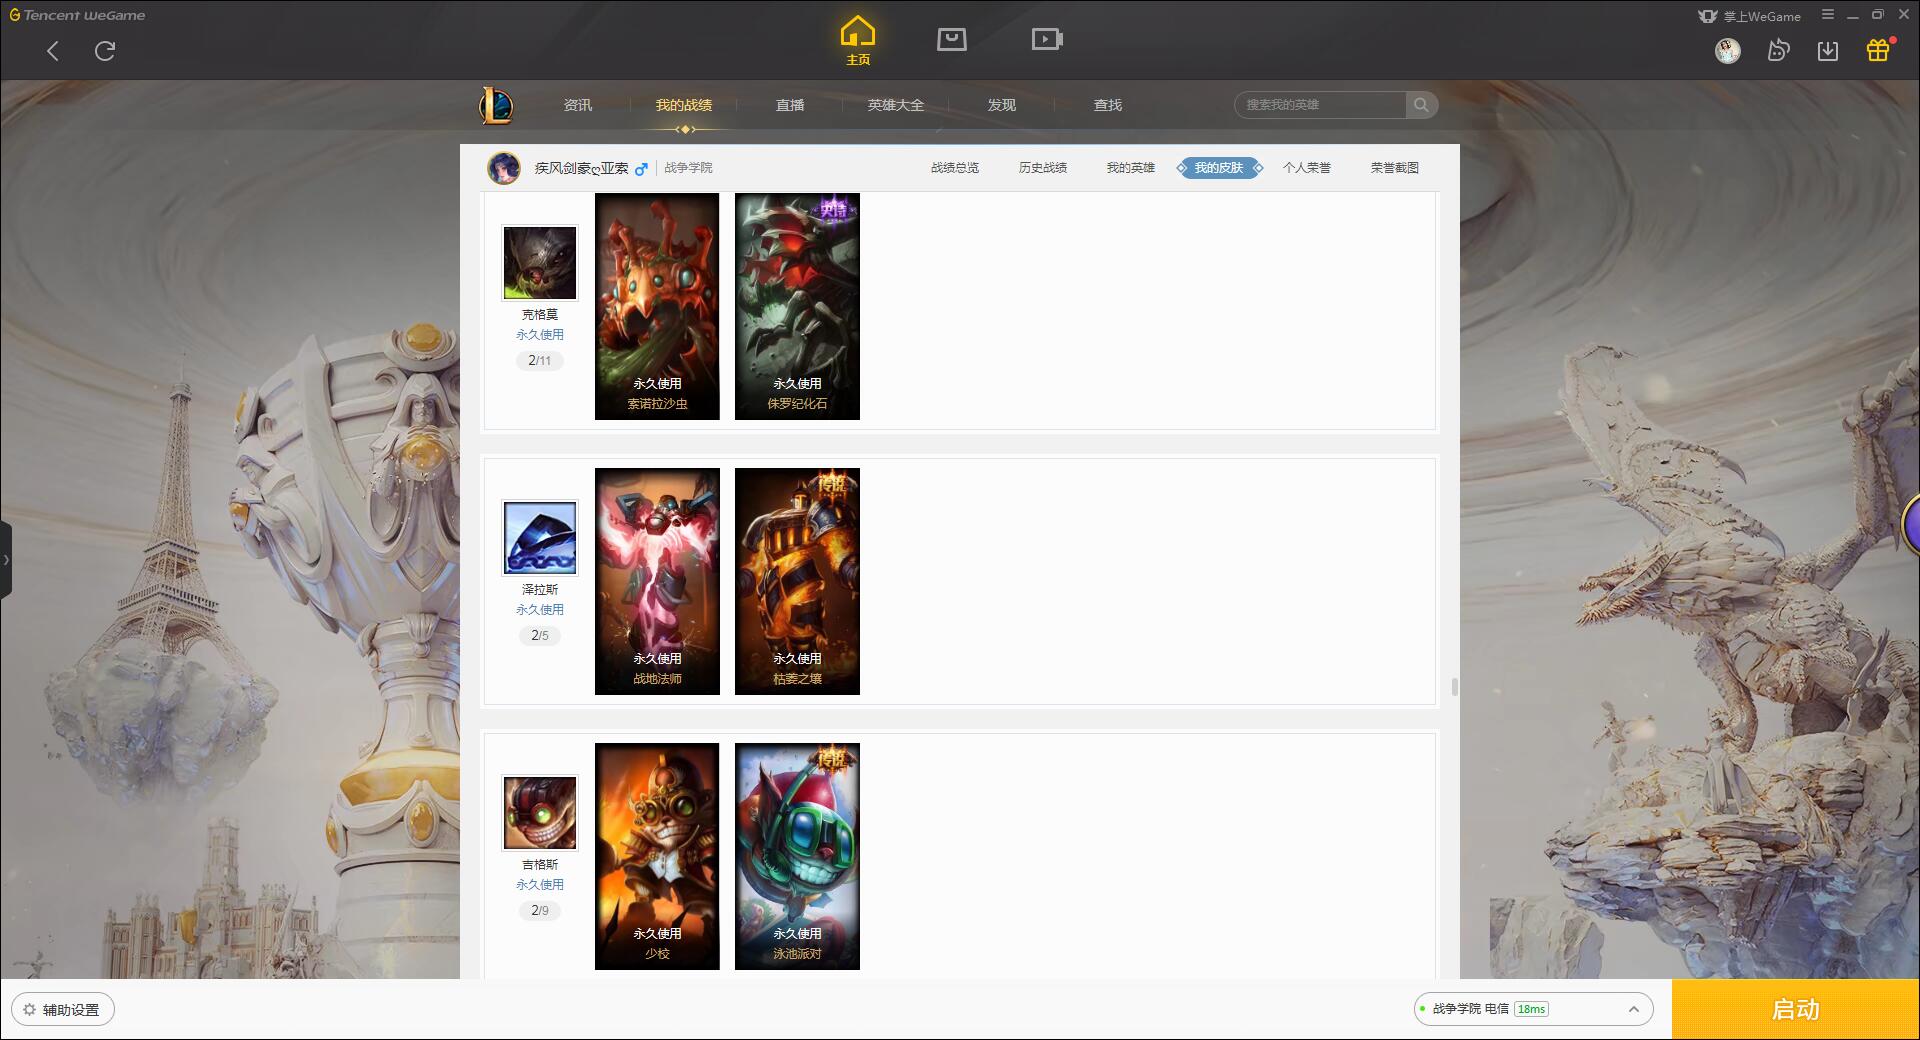Open 荣誉截图 section

pos(1395,168)
